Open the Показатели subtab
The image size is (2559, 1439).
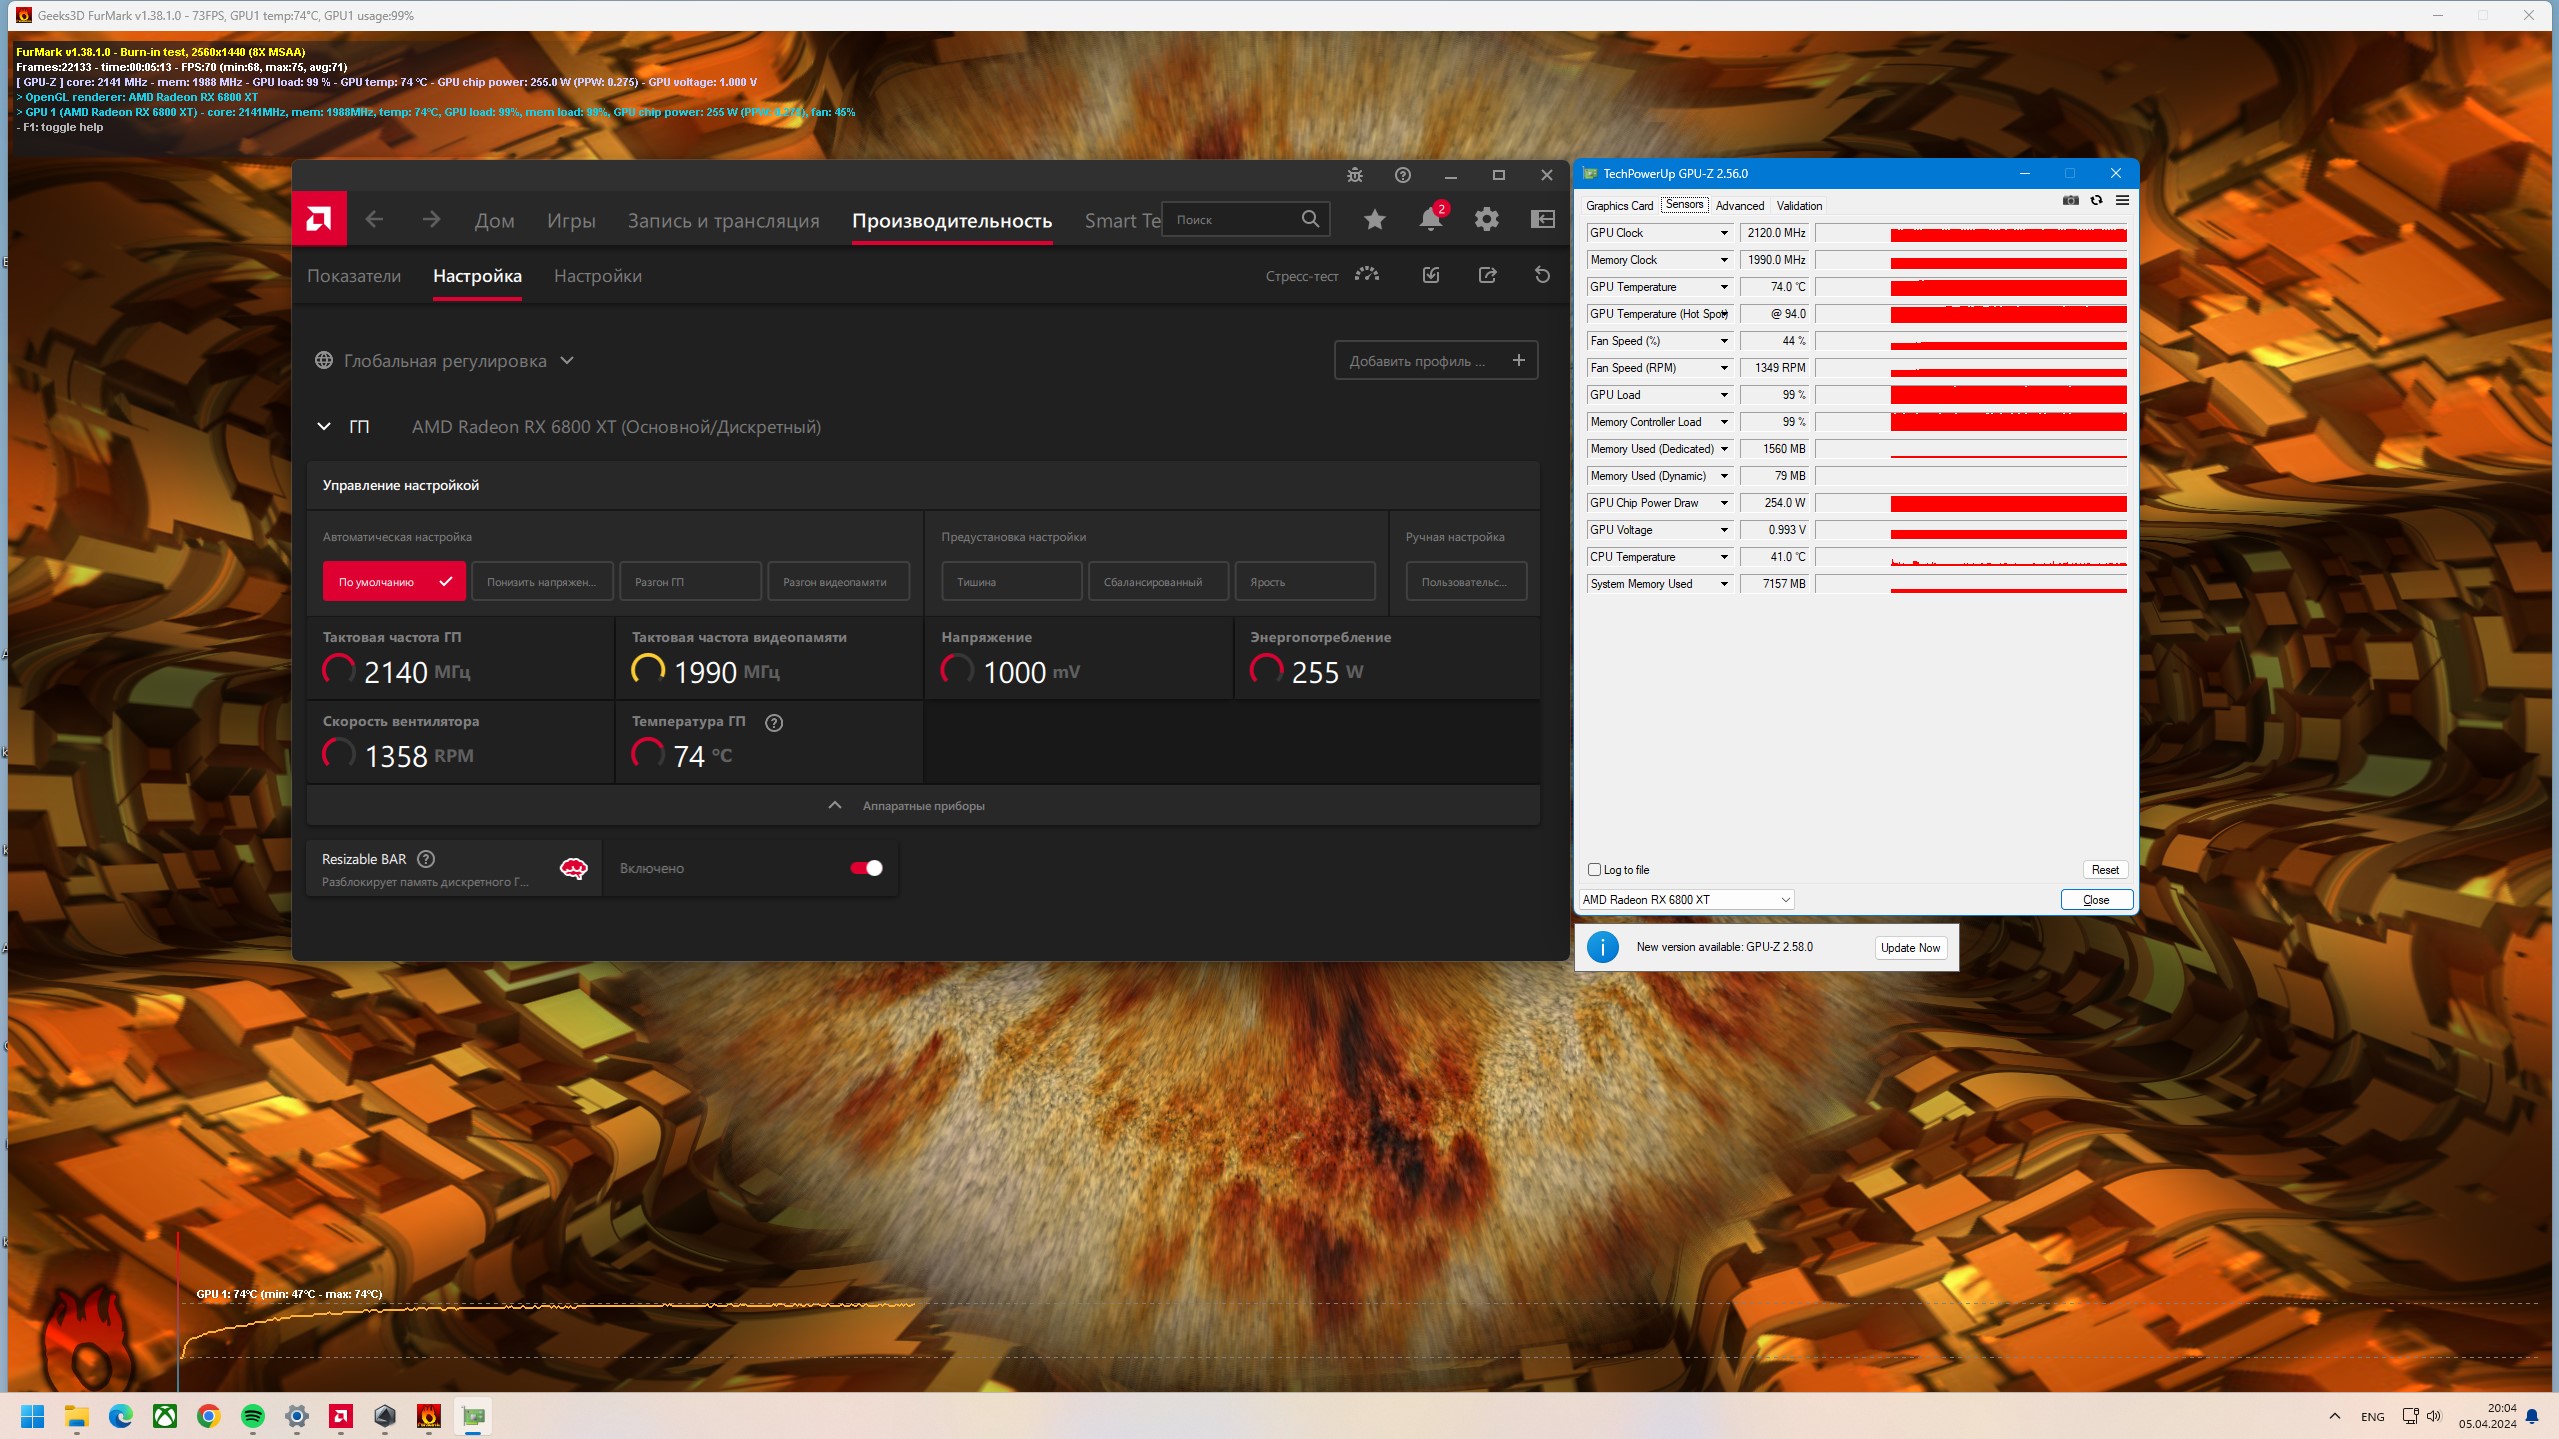[x=354, y=276]
